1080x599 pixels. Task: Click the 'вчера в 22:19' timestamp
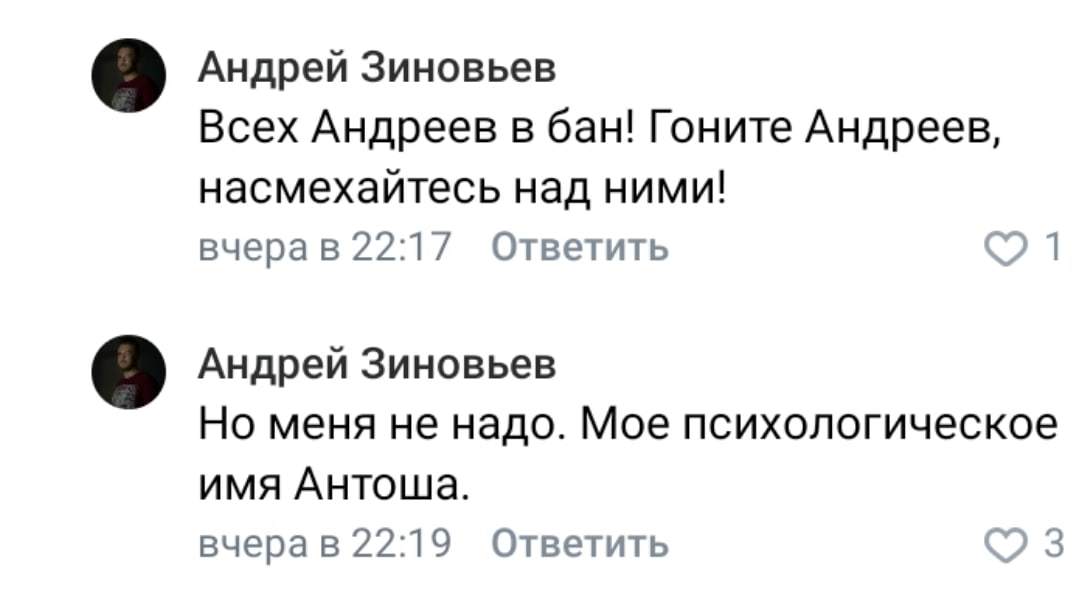coord(326,546)
